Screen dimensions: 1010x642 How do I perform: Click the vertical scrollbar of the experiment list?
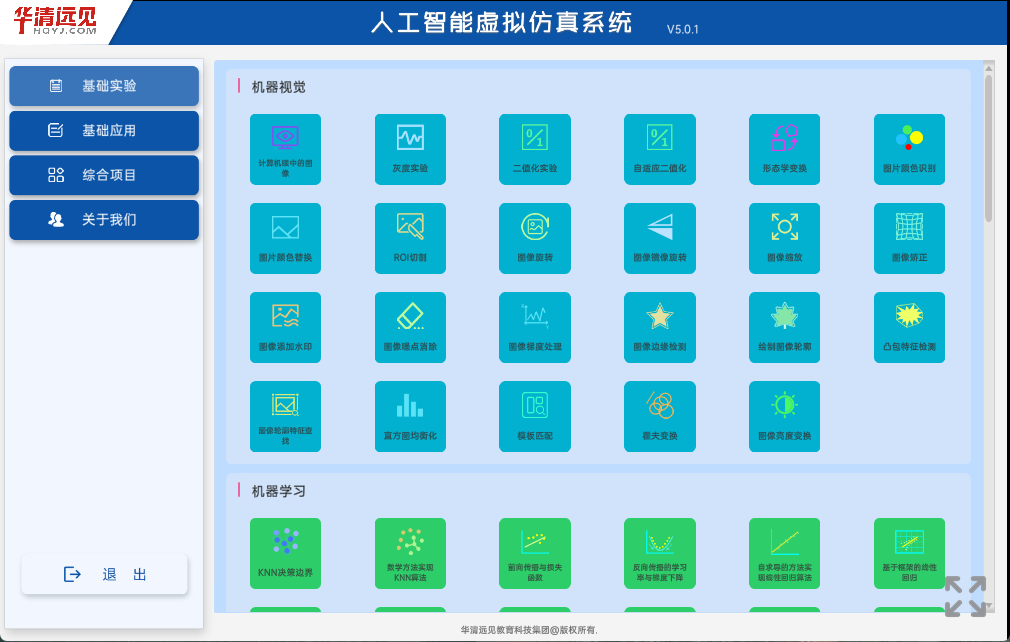point(988,150)
